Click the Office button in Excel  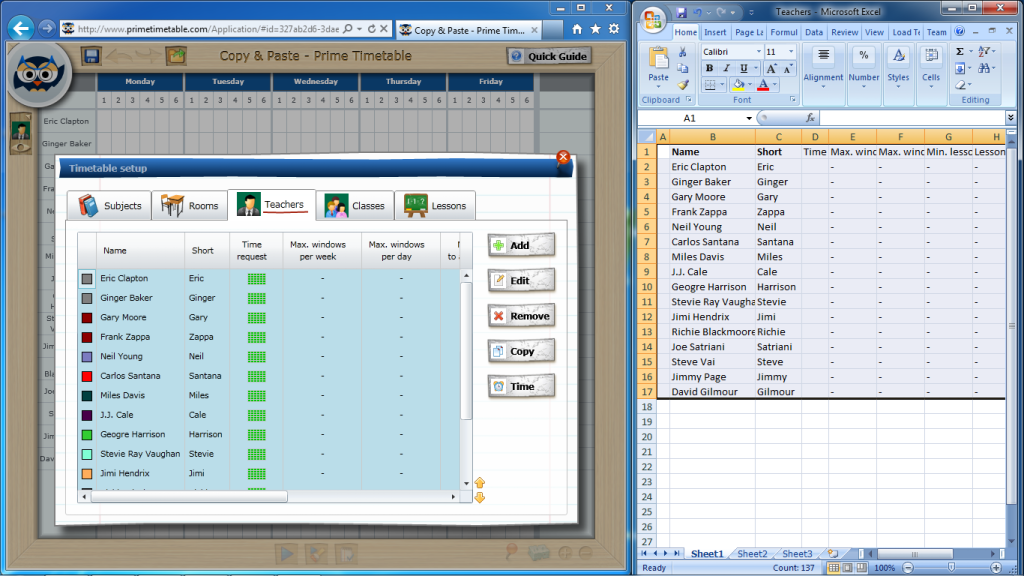[x=653, y=19]
